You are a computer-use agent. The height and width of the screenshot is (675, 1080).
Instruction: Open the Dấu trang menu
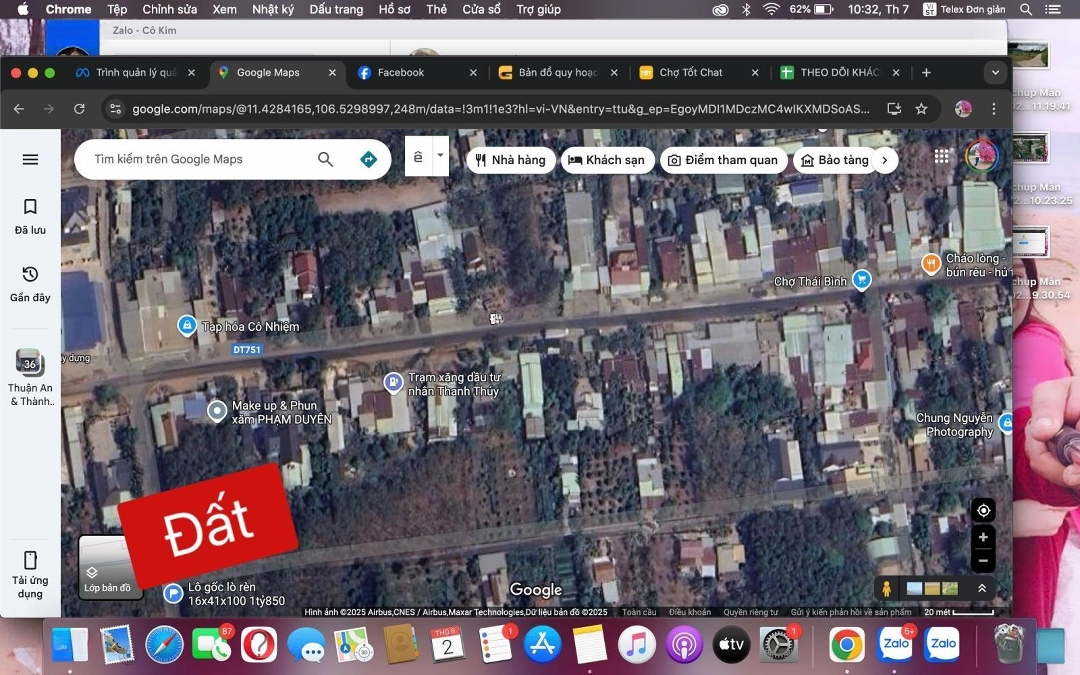click(x=336, y=9)
